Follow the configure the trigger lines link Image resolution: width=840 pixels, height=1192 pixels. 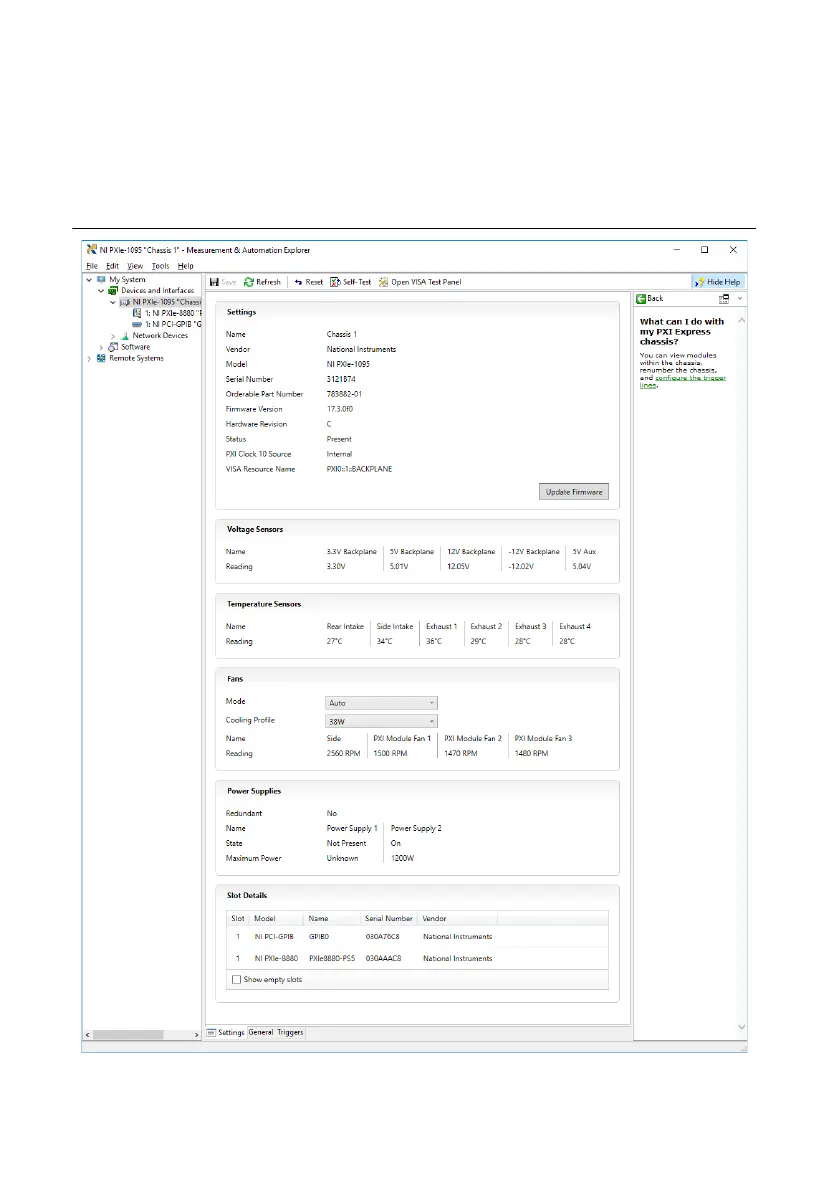point(690,379)
